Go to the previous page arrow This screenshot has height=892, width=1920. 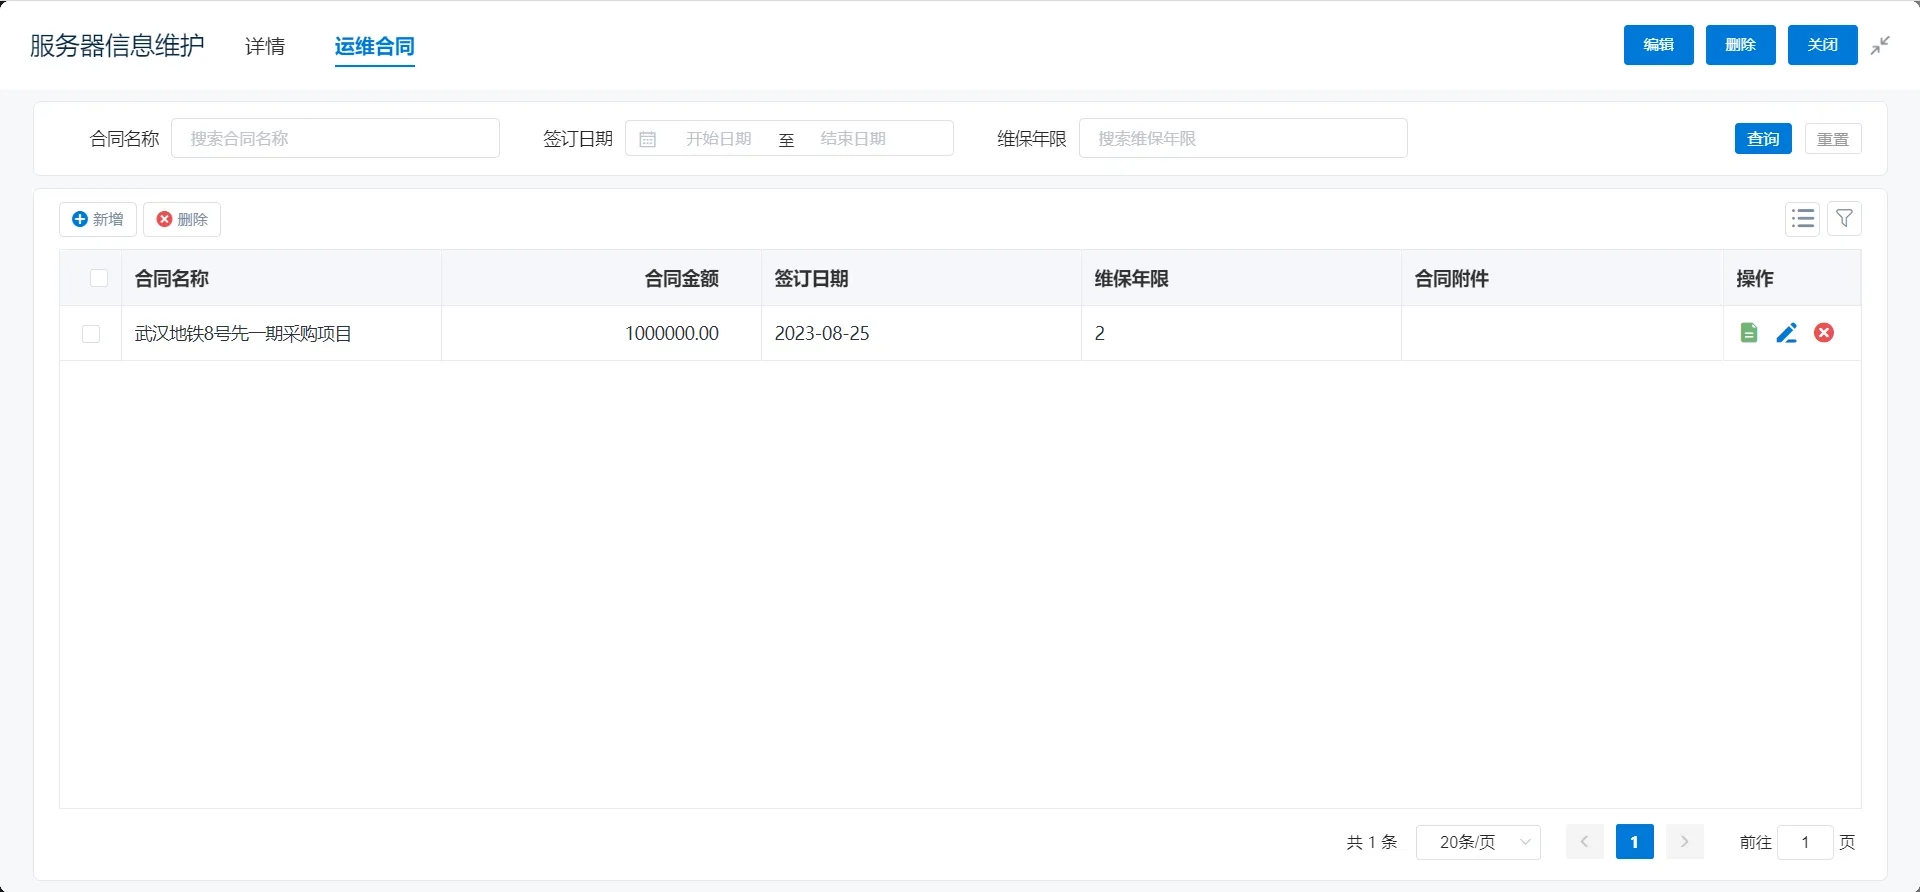[1584, 842]
